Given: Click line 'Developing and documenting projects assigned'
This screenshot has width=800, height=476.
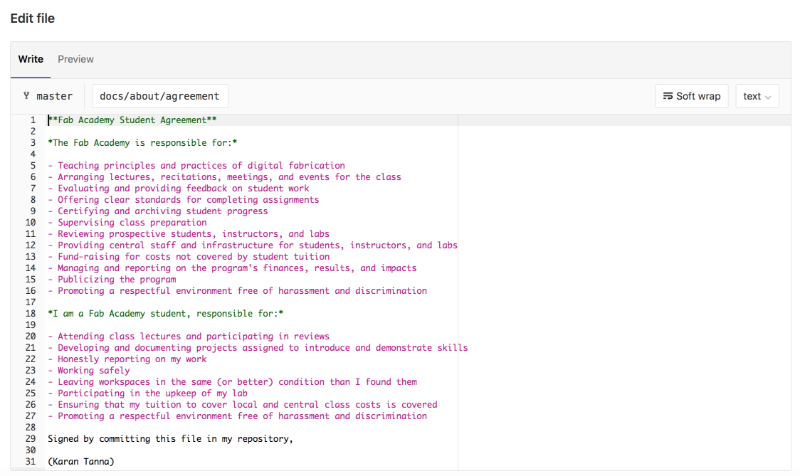Looking at the screenshot, I should (258, 348).
